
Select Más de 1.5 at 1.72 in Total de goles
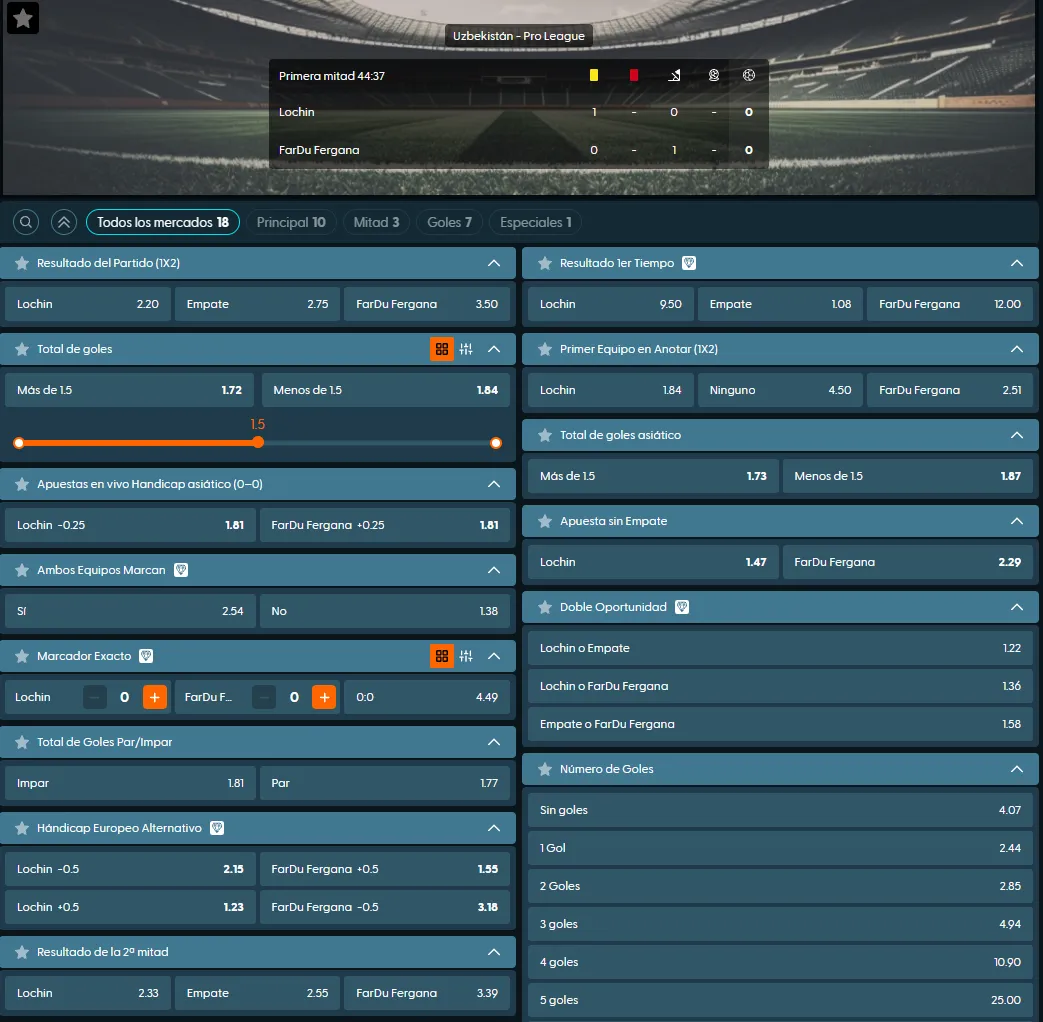click(x=130, y=390)
